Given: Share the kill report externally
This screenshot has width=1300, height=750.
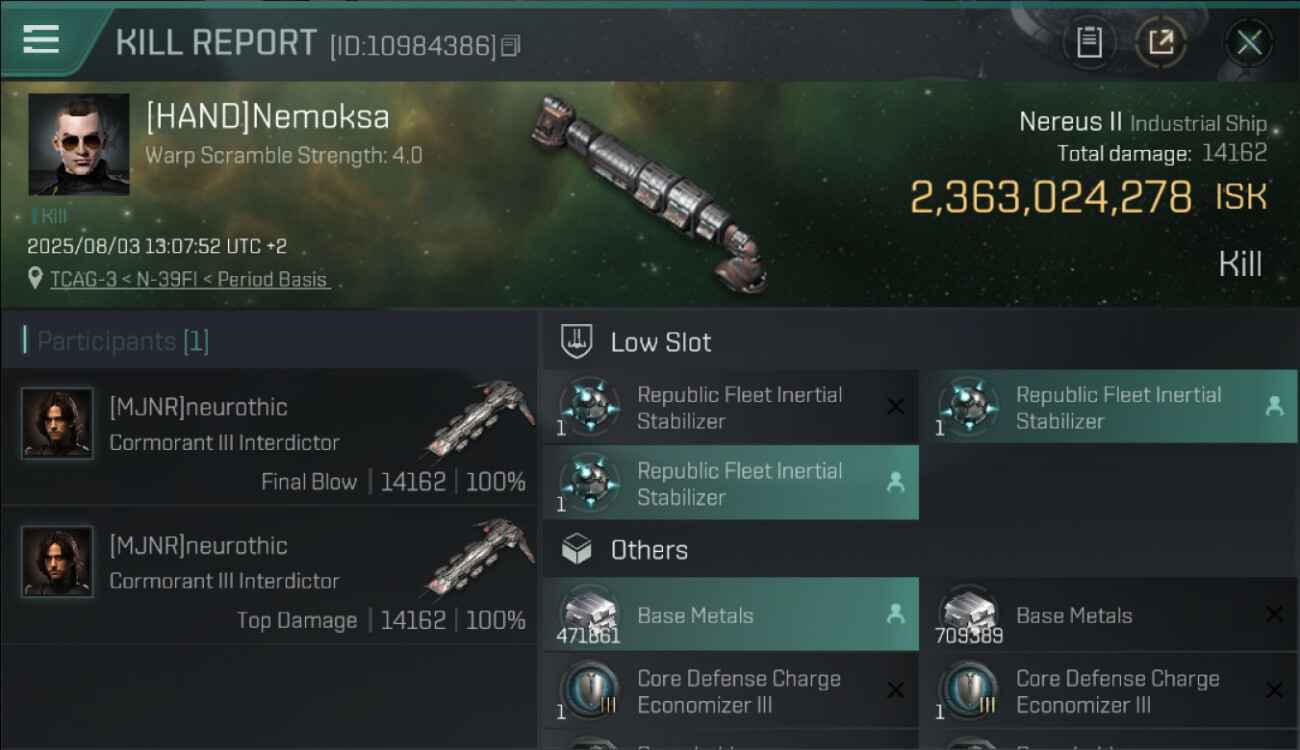Looking at the screenshot, I should 1160,42.
